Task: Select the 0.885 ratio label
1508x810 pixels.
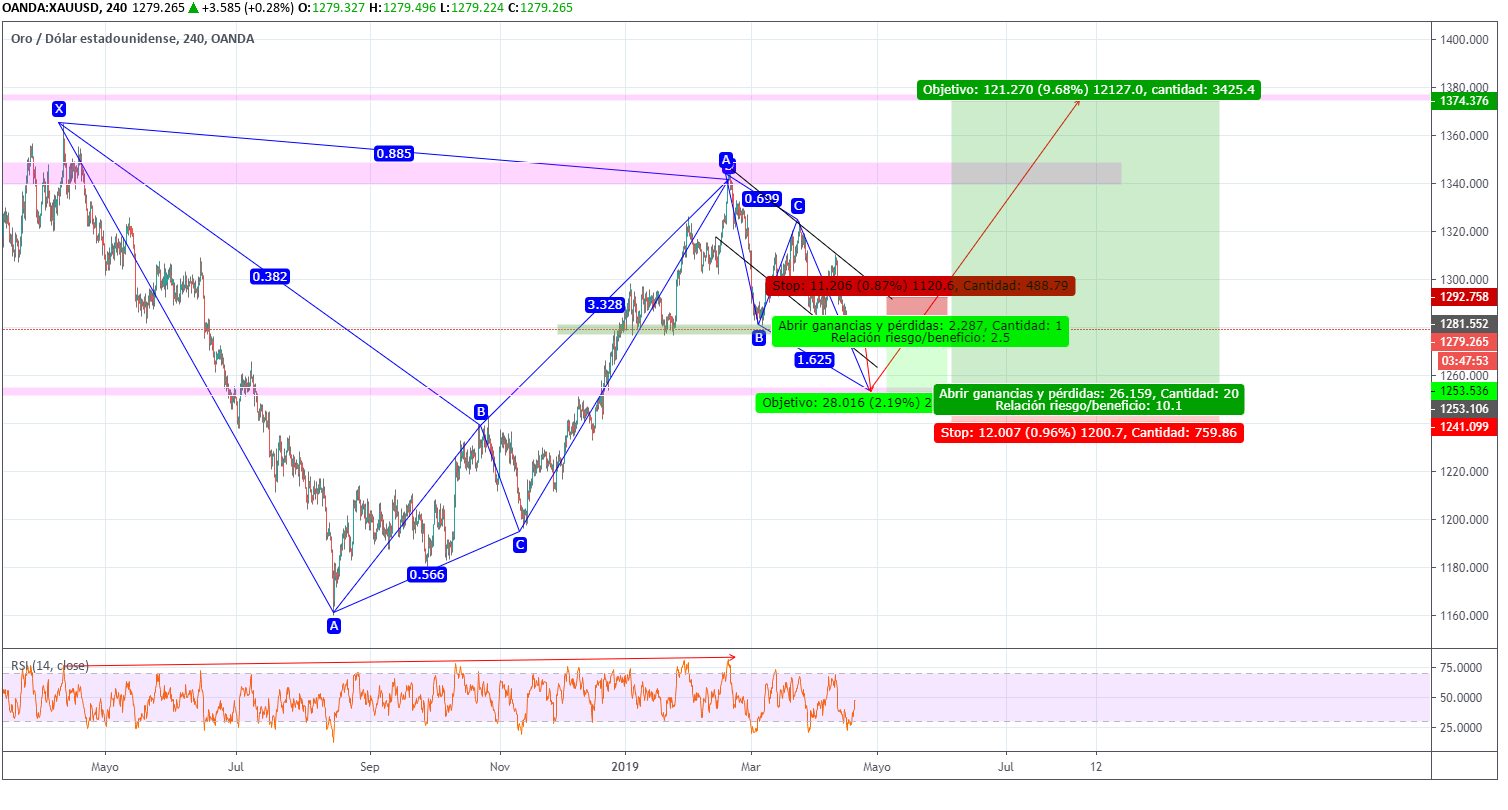Action: [x=393, y=153]
